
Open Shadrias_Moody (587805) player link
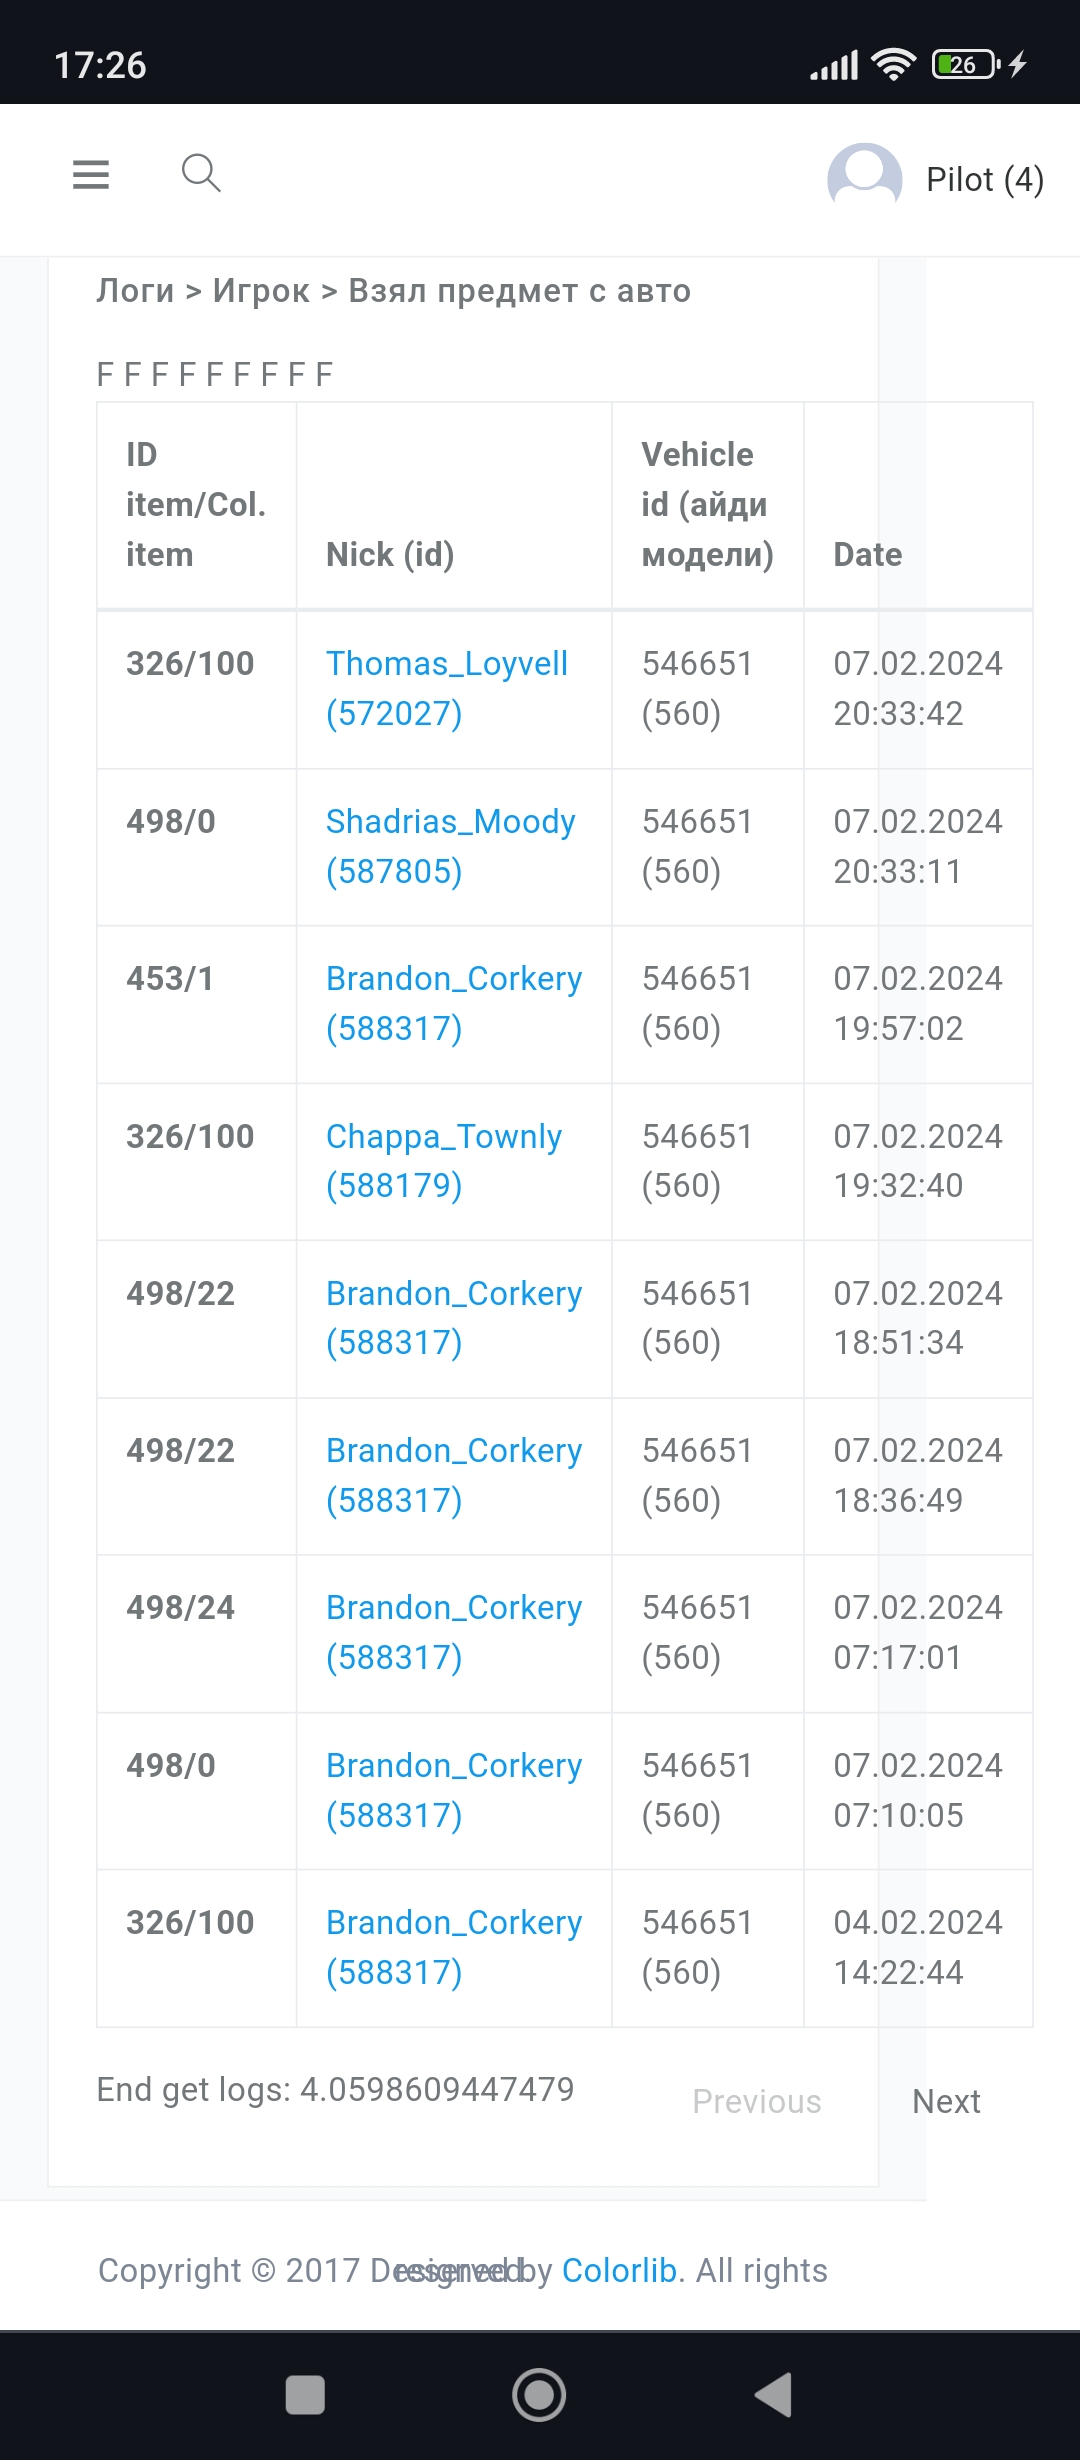(450, 846)
